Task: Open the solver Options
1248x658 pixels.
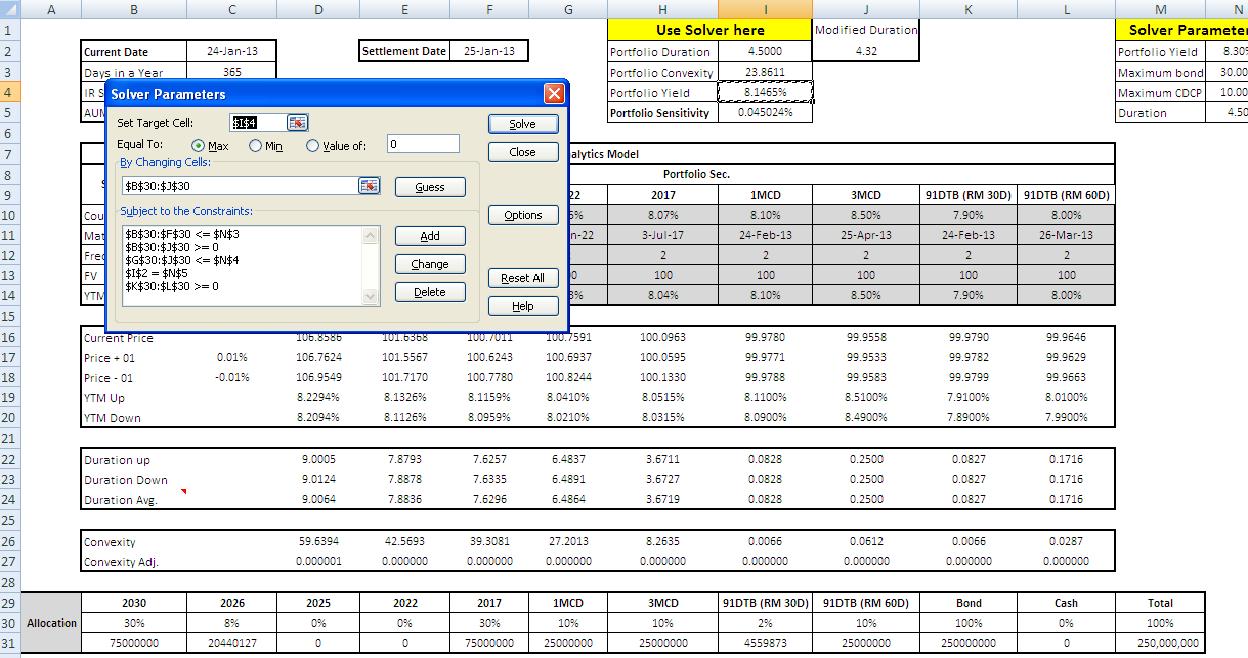Action: tap(523, 215)
